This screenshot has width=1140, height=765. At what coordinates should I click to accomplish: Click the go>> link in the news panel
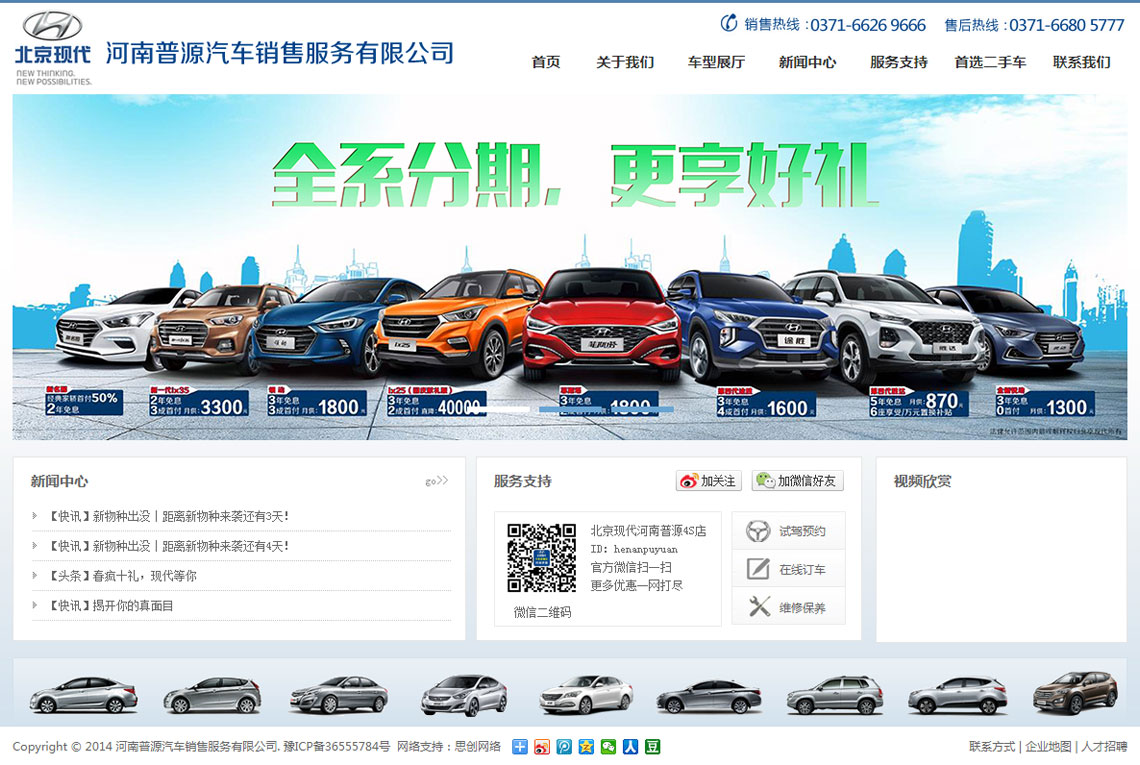click(436, 481)
